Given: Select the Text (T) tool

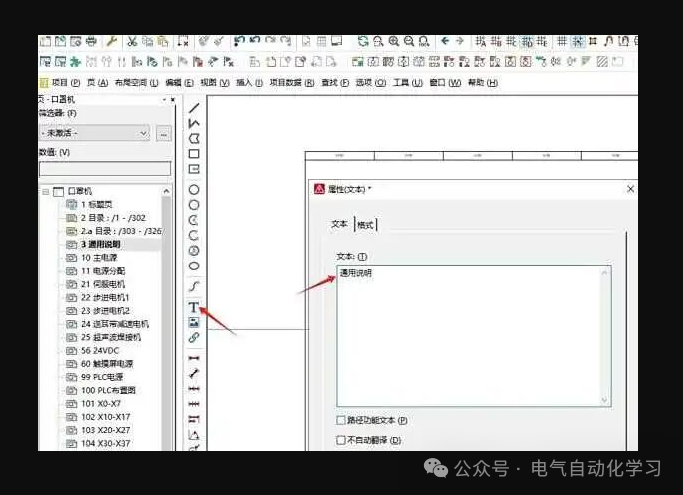Looking at the screenshot, I should coord(193,307).
